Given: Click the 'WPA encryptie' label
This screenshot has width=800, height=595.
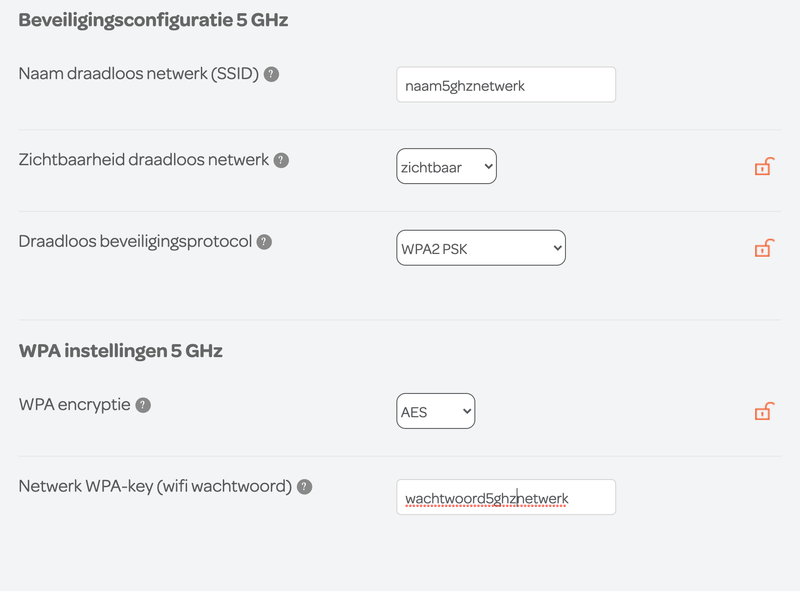Looking at the screenshot, I should click(75, 405).
